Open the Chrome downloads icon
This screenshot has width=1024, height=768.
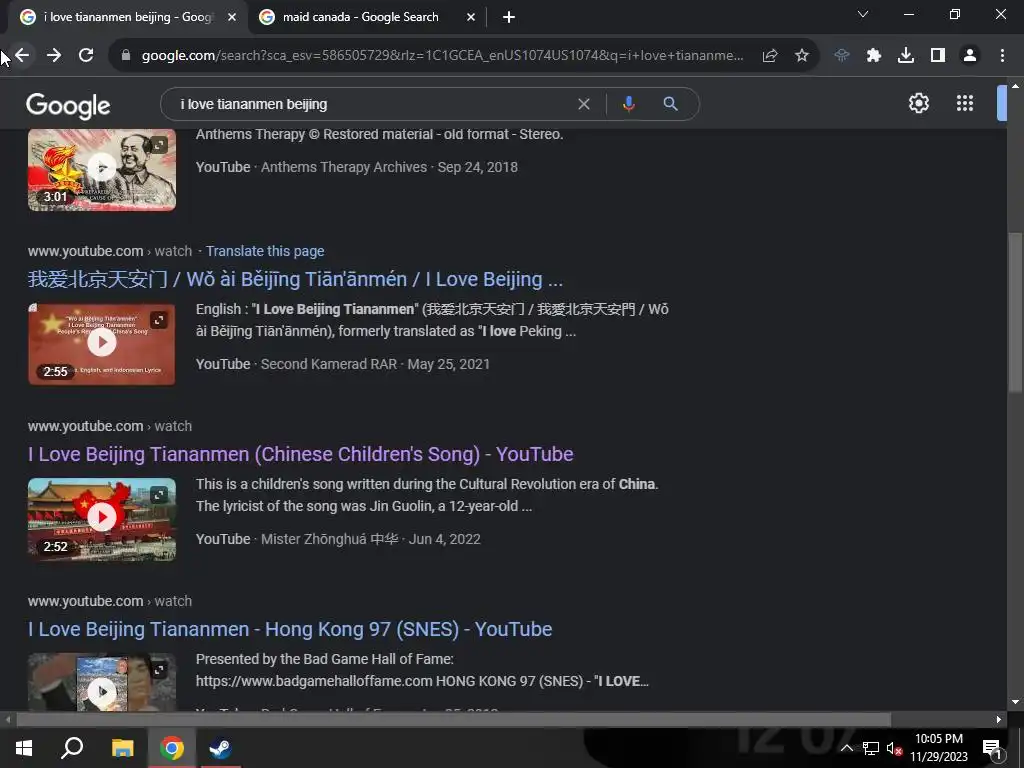pos(906,56)
